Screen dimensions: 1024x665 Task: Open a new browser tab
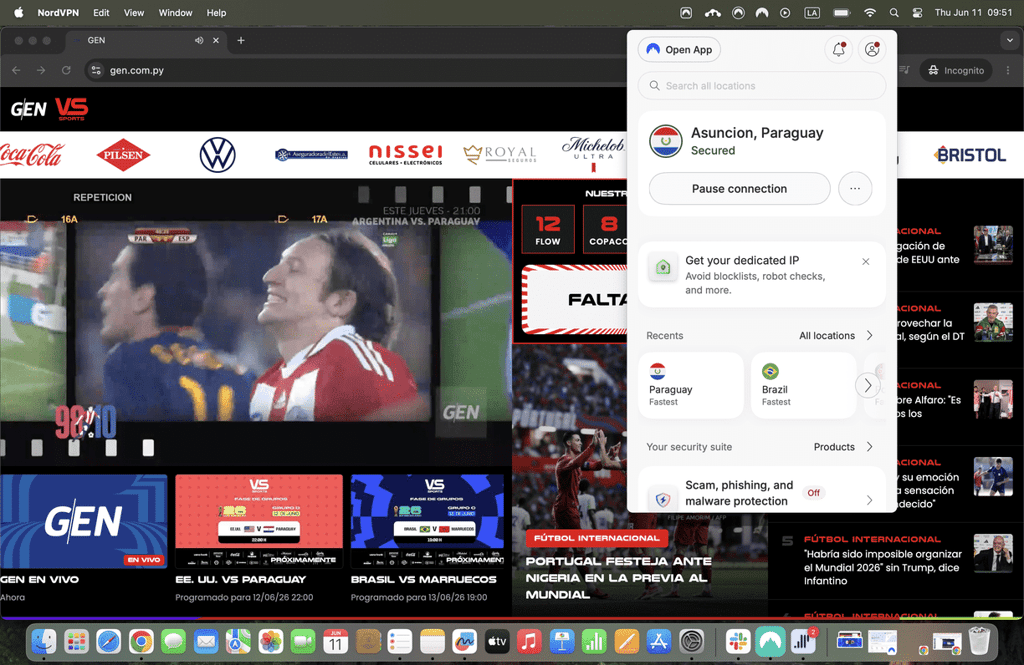241,41
